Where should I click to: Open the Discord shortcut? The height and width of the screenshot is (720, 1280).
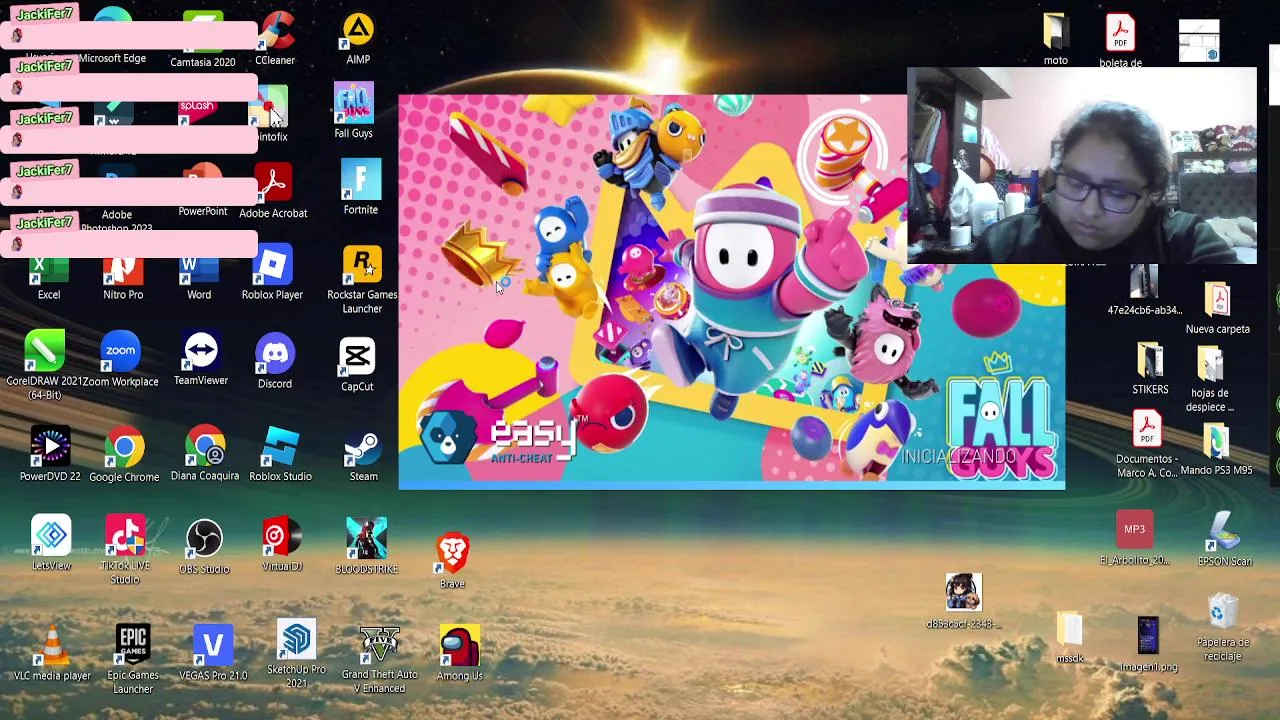(x=275, y=362)
